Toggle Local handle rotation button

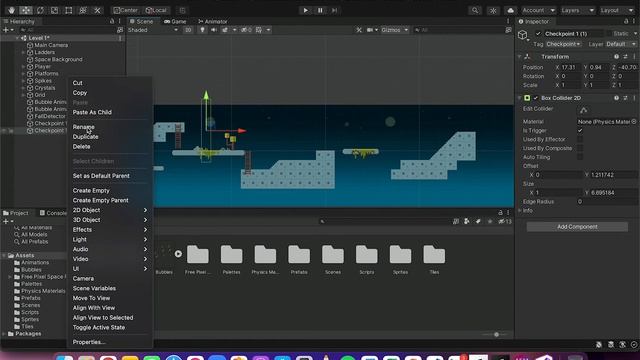(156, 10)
